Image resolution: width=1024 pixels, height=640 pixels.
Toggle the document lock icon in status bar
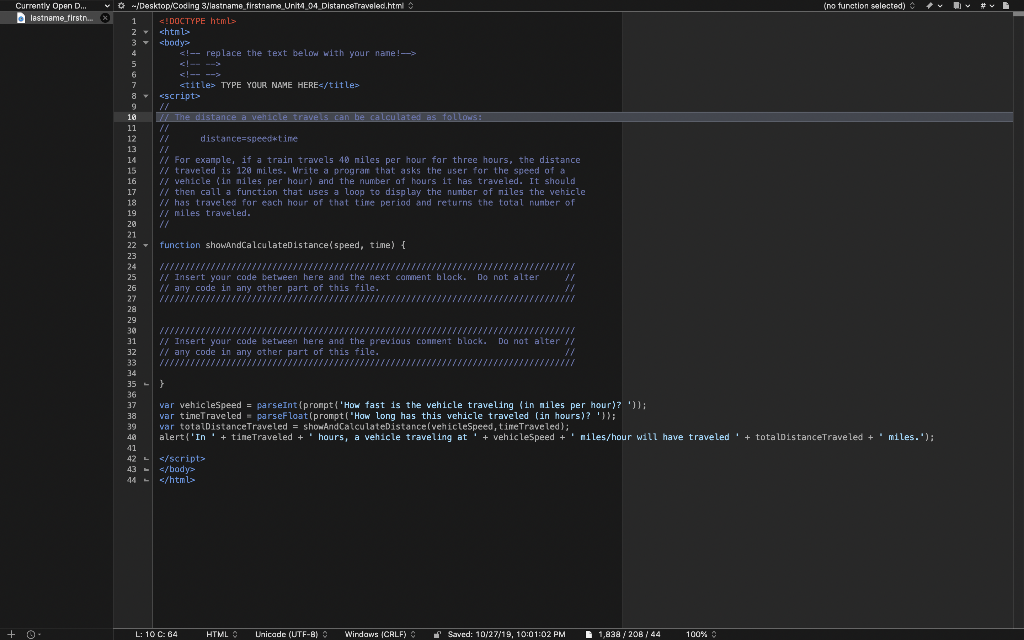point(437,634)
